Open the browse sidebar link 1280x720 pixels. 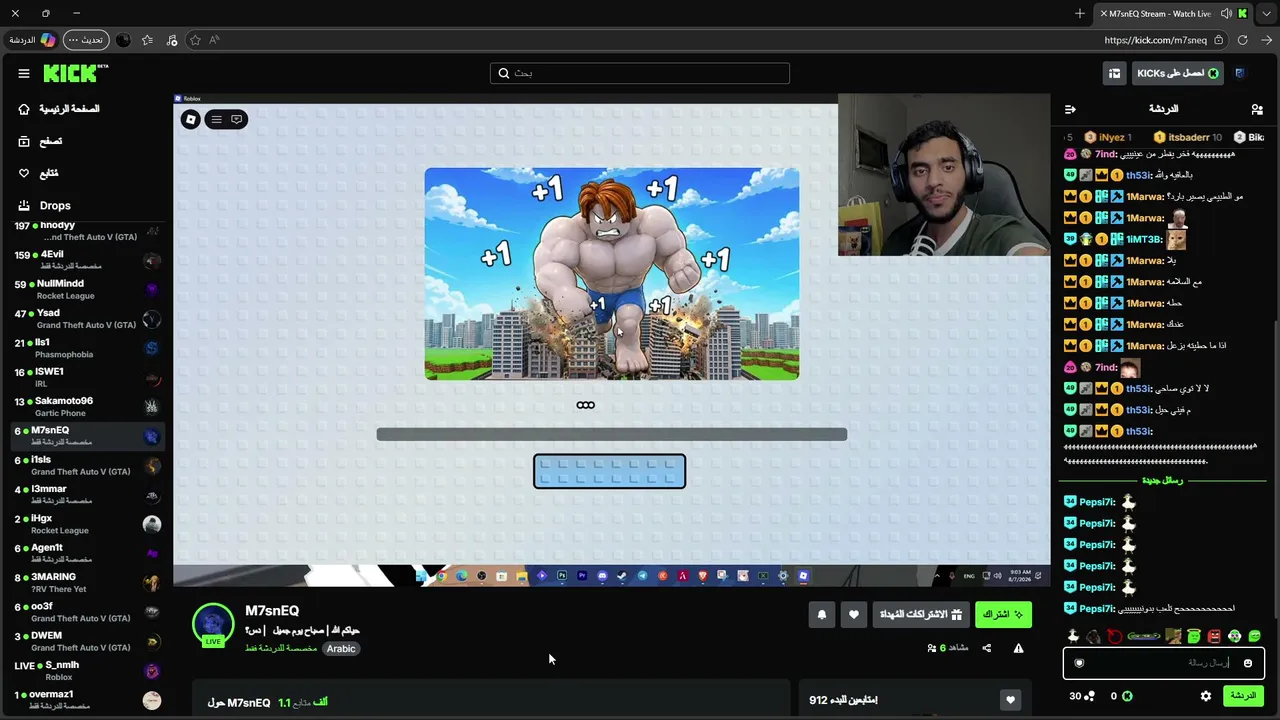pyautogui.click(x=40, y=141)
